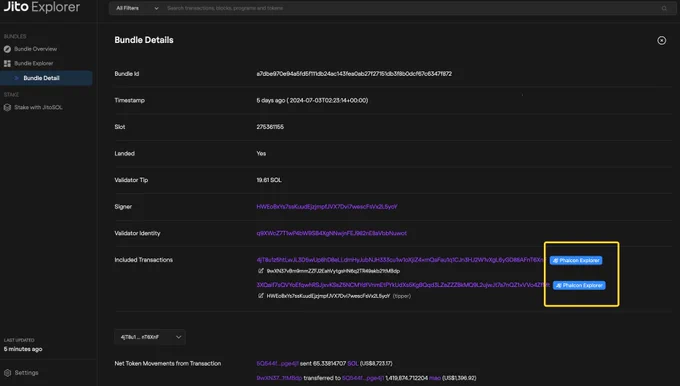
Task: Expand the 4jT8u1 transaction selector dropdown
Action: pyautogui.click(x=150, y=337)
